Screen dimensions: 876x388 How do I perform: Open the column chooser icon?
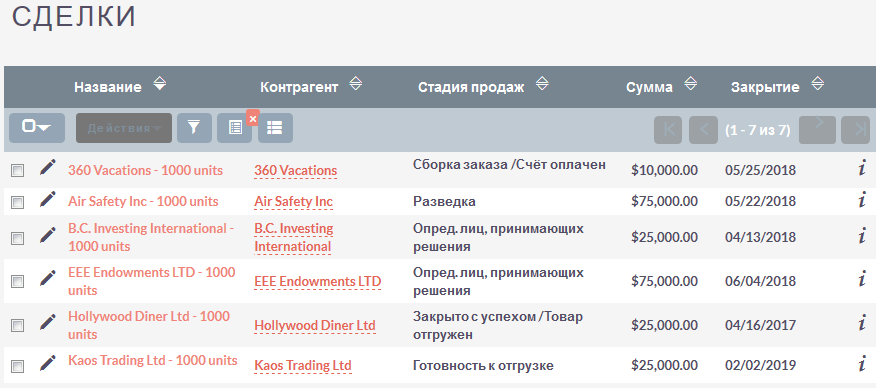pyautogui.click(x=235, y=128)
